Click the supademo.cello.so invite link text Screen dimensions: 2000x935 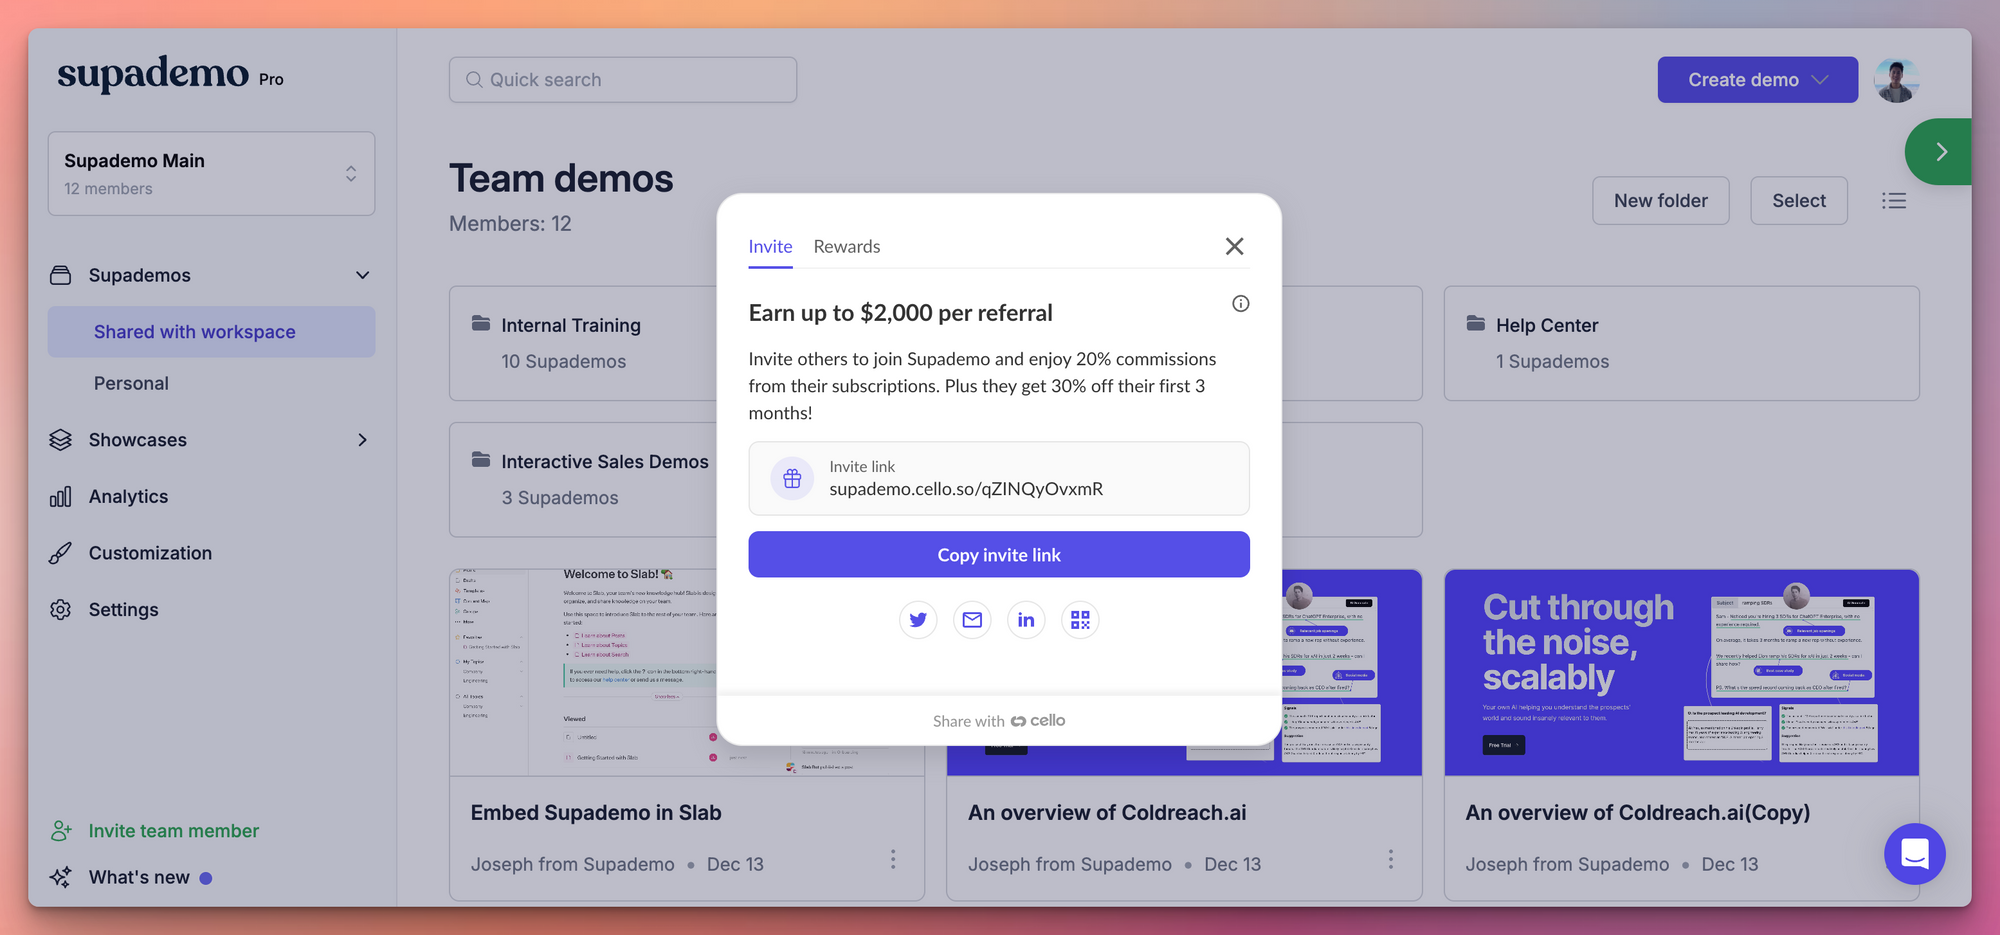point(966,489)
